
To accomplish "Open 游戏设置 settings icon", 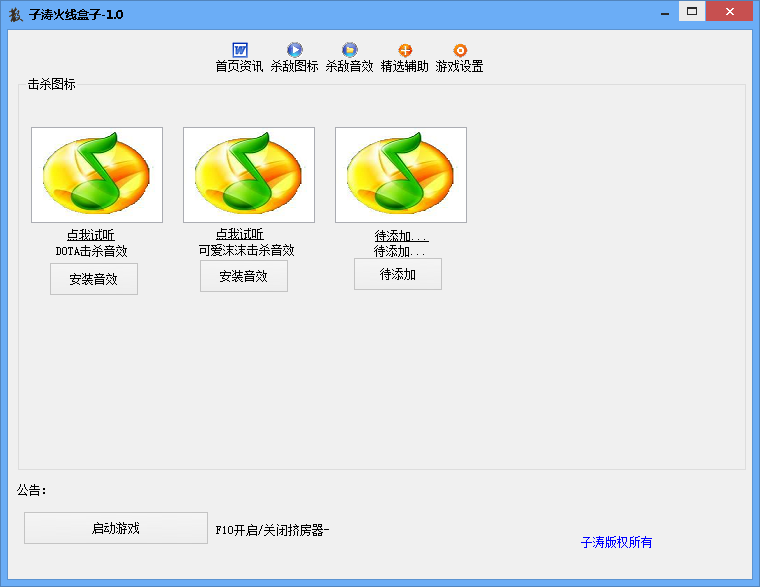I will (459, 50).
